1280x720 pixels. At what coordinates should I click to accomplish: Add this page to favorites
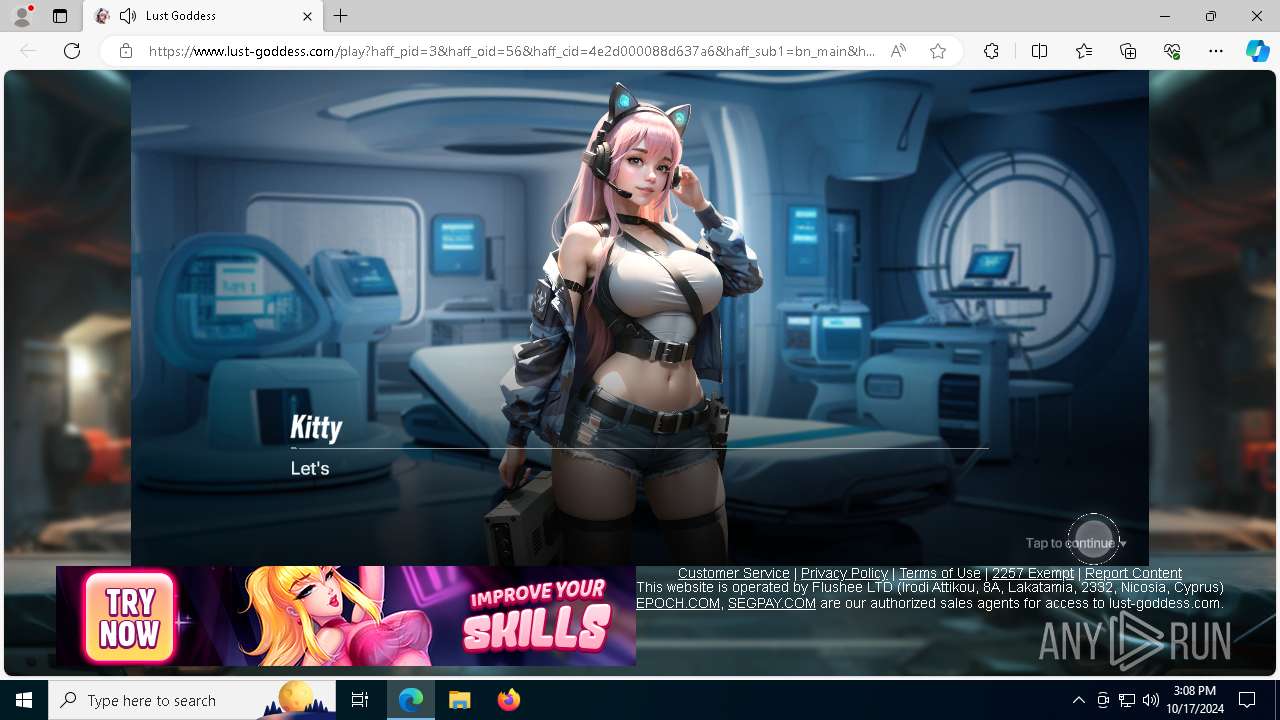938,51
